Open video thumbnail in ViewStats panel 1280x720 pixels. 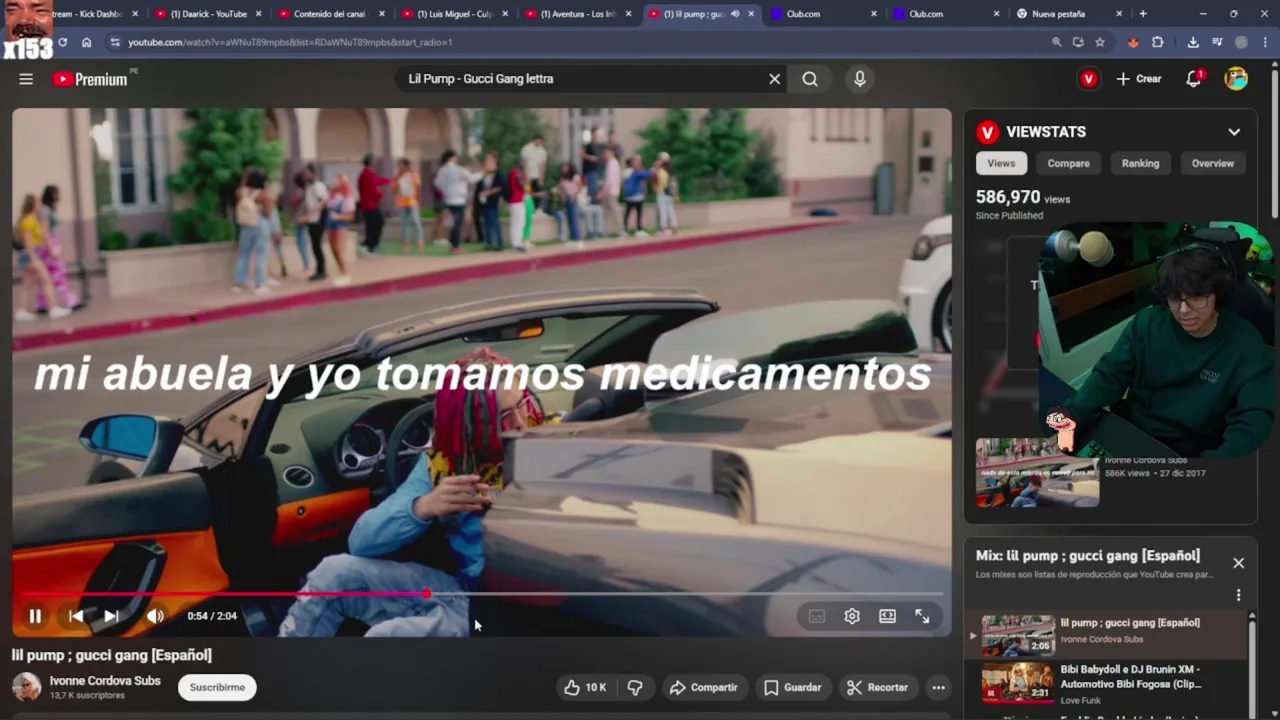[x=1037, y=473]
